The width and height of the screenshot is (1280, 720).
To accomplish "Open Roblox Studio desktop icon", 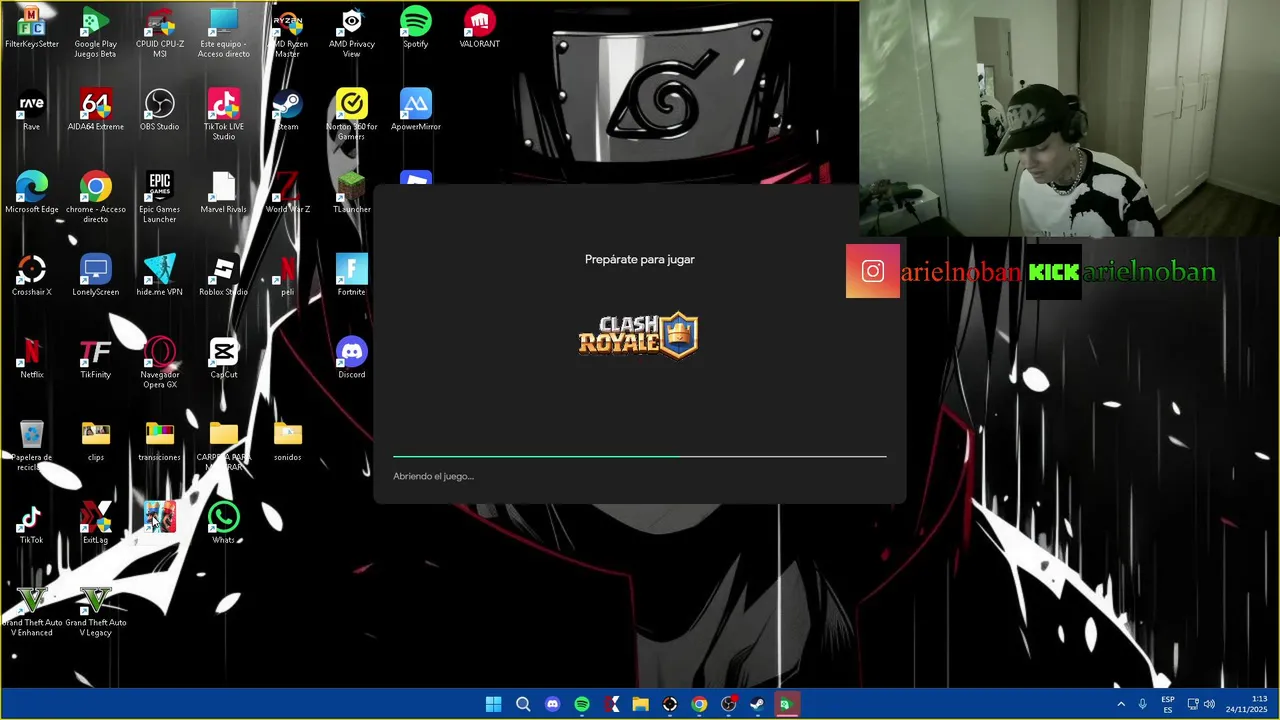I will [x=223, y=276].
